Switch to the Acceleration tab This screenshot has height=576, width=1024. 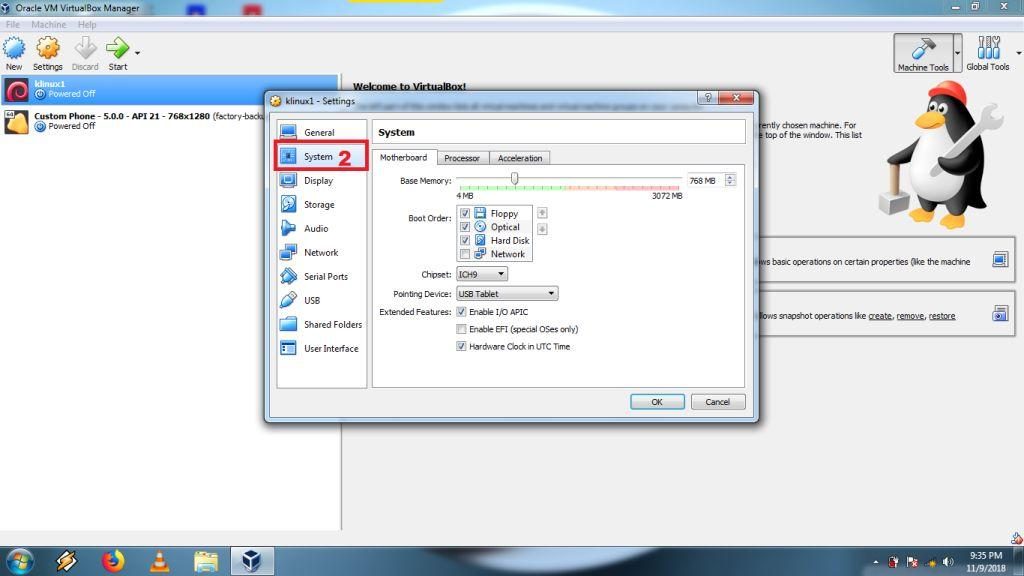click(x=520, y=158)
